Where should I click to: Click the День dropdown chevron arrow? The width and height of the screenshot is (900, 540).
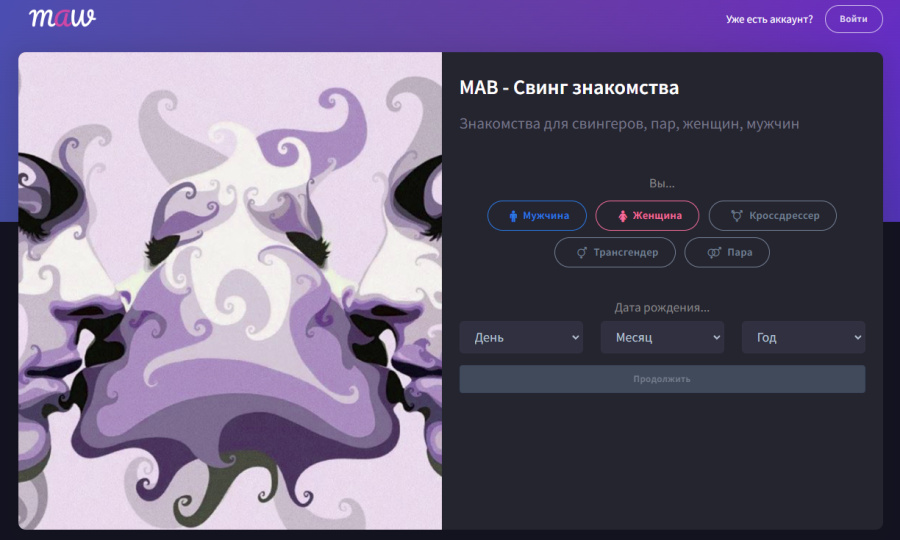(575, 337)
